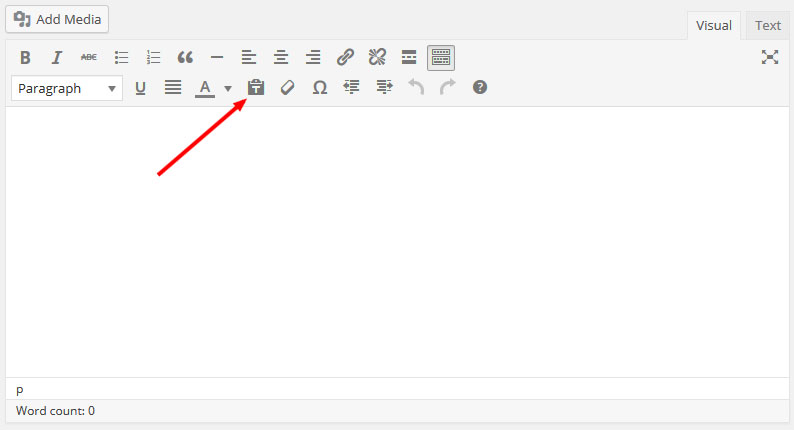Image resolution: width=794 pixels, height=430 pixels.
Task: Select the p element path
Action: [20, 389]
